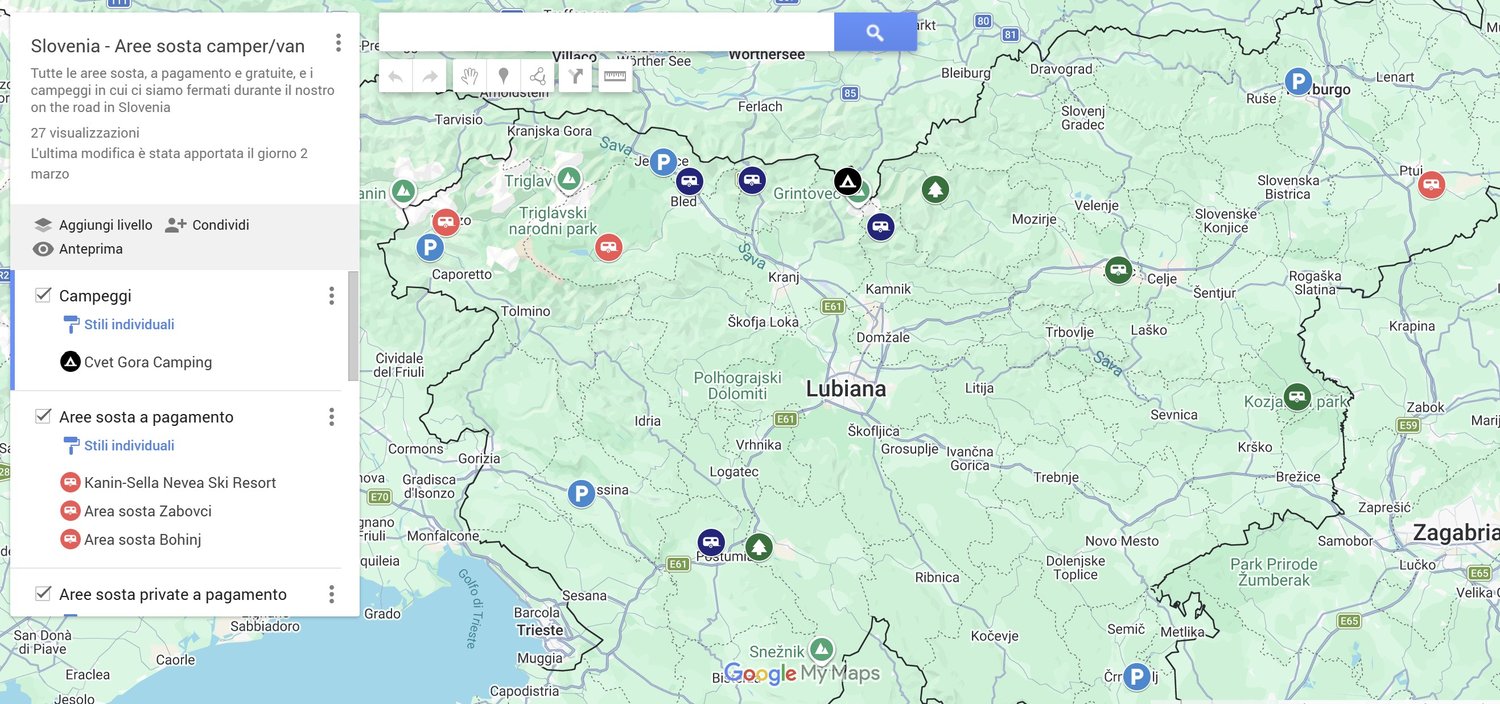Toggle Aree sosta a pagamento checkbox
Viewport: 1500px width, 704px height.
43,416
